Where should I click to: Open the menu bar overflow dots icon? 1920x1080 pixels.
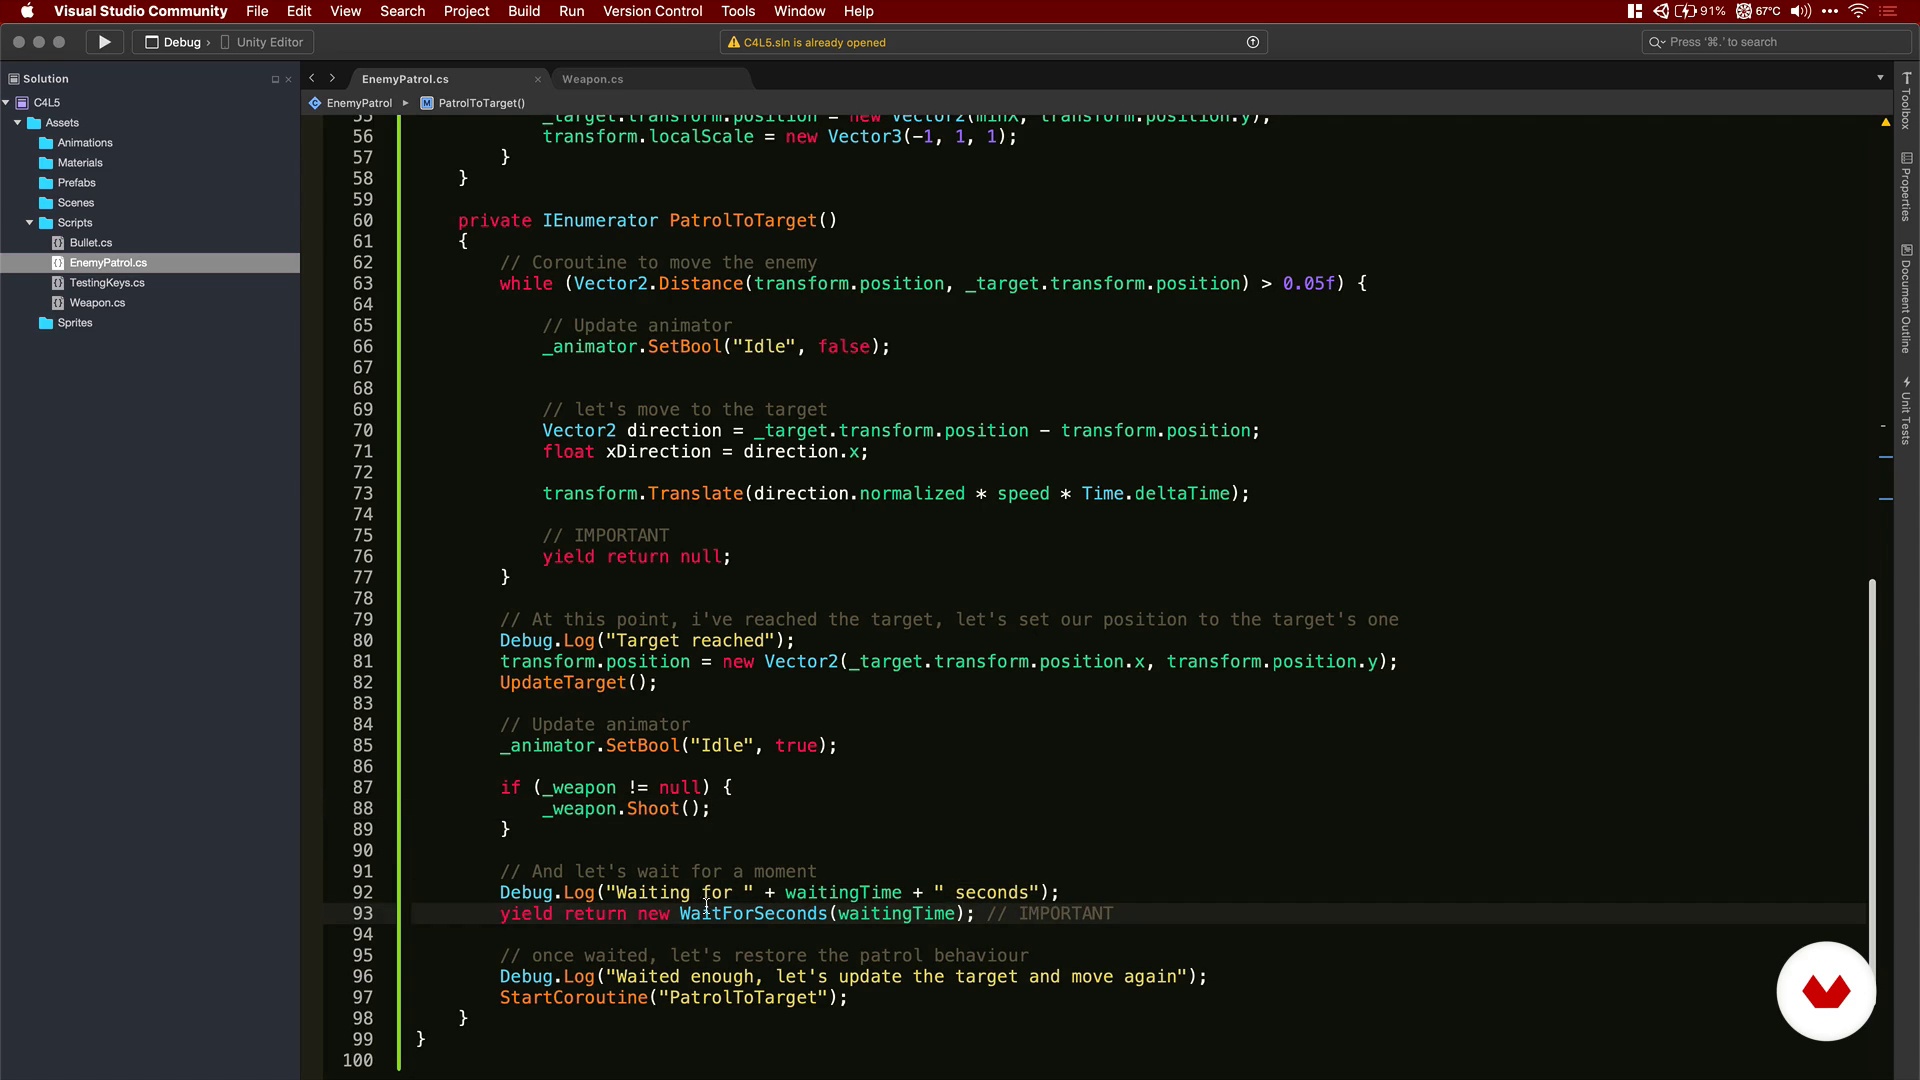coord(1830,11)
